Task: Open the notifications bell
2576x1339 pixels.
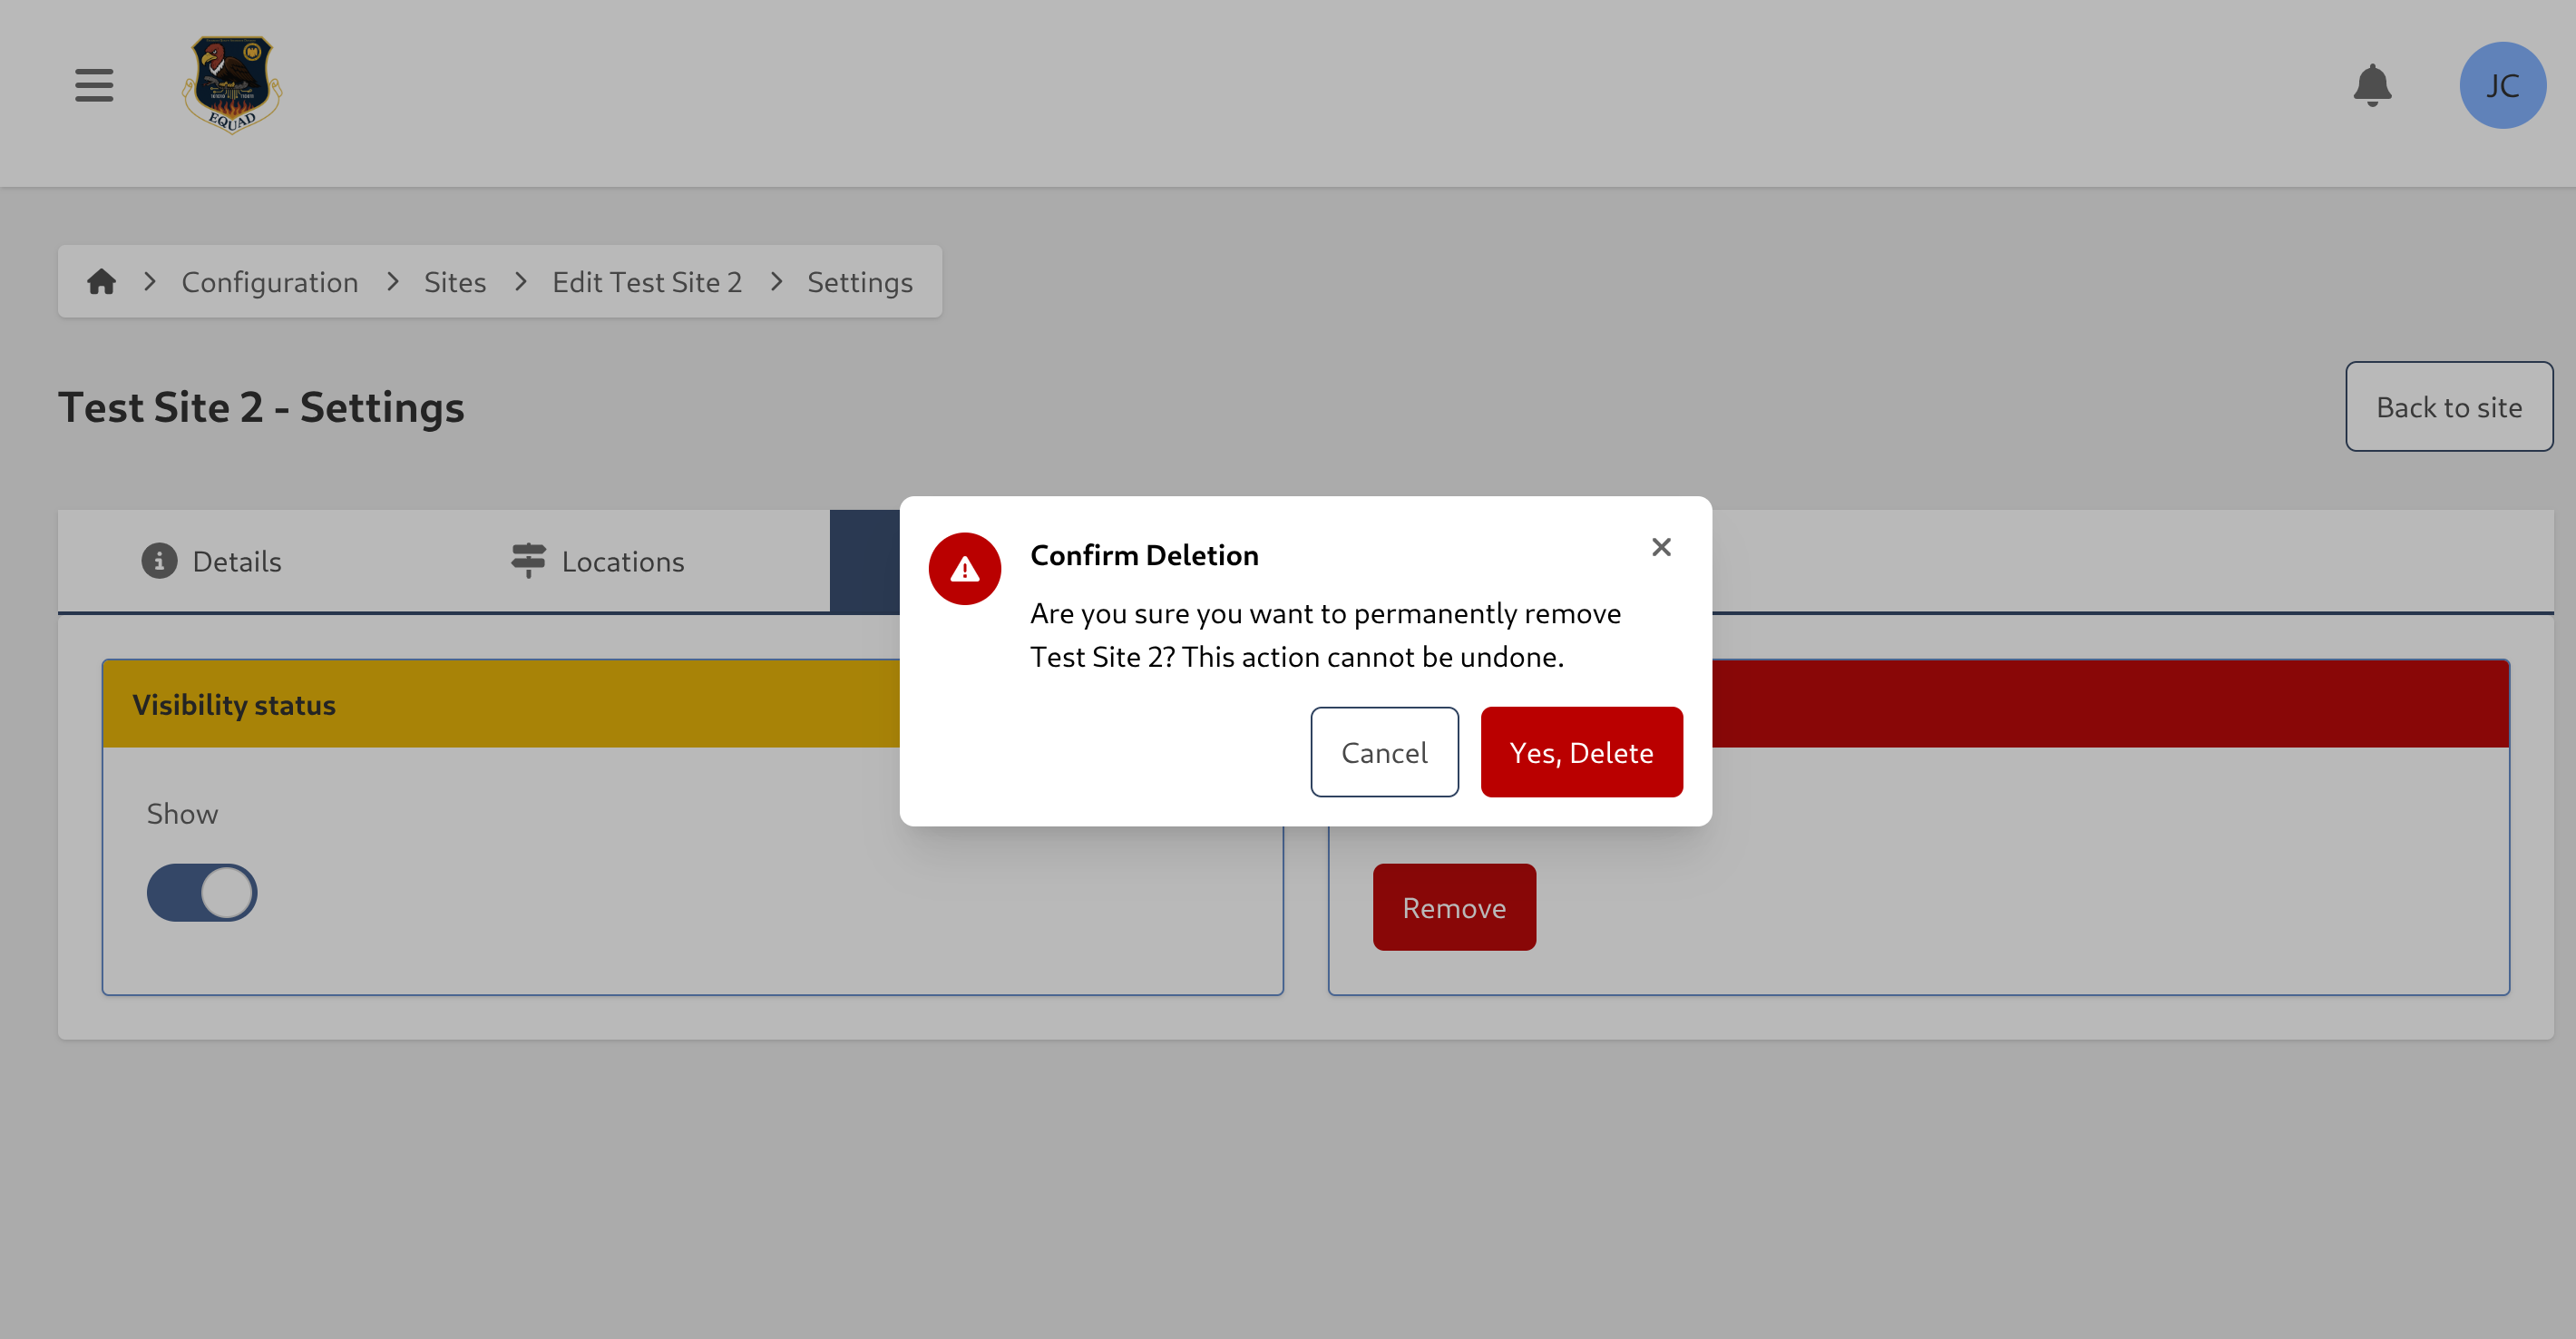Action: [2374, 86]
